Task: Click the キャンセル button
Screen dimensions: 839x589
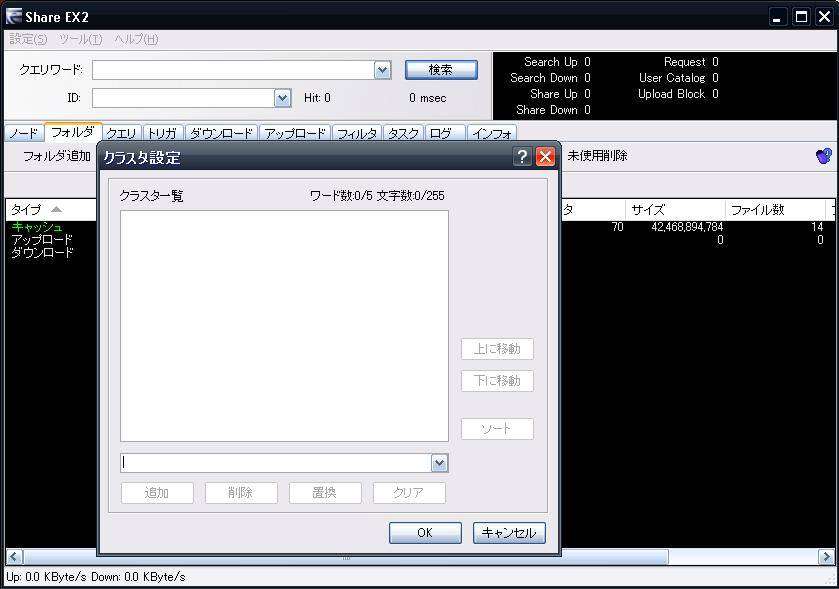Action: pos(509,533)
